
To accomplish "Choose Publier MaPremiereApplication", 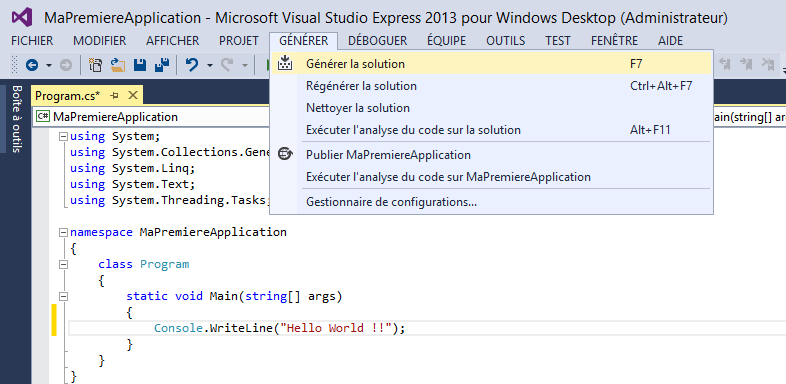I will pos(491,155).
